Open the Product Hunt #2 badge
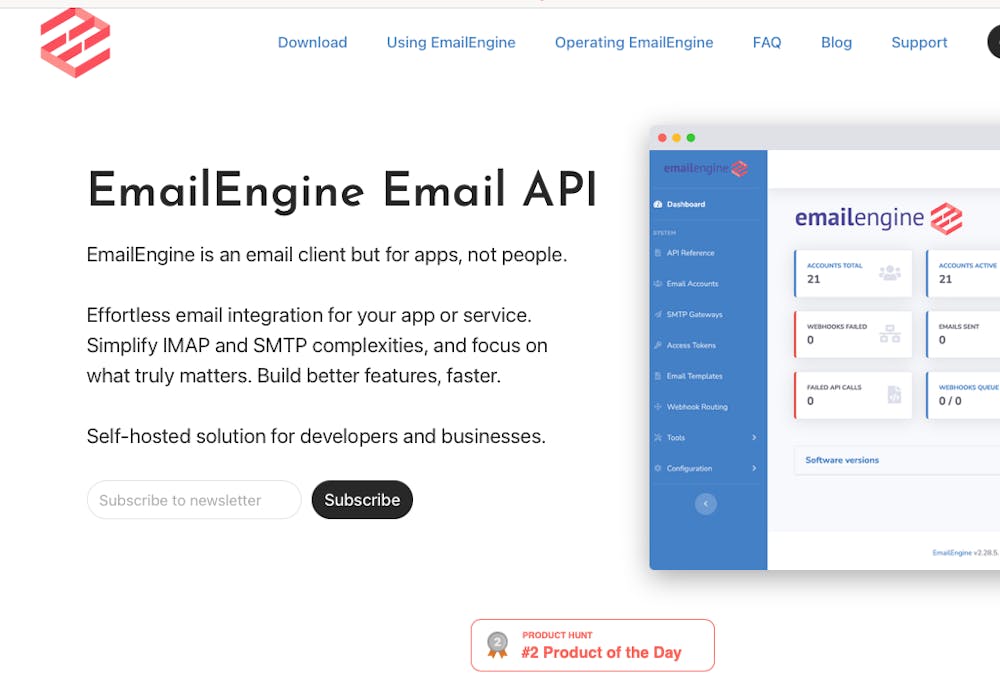 pyautogui.click(x=592, y=645)
